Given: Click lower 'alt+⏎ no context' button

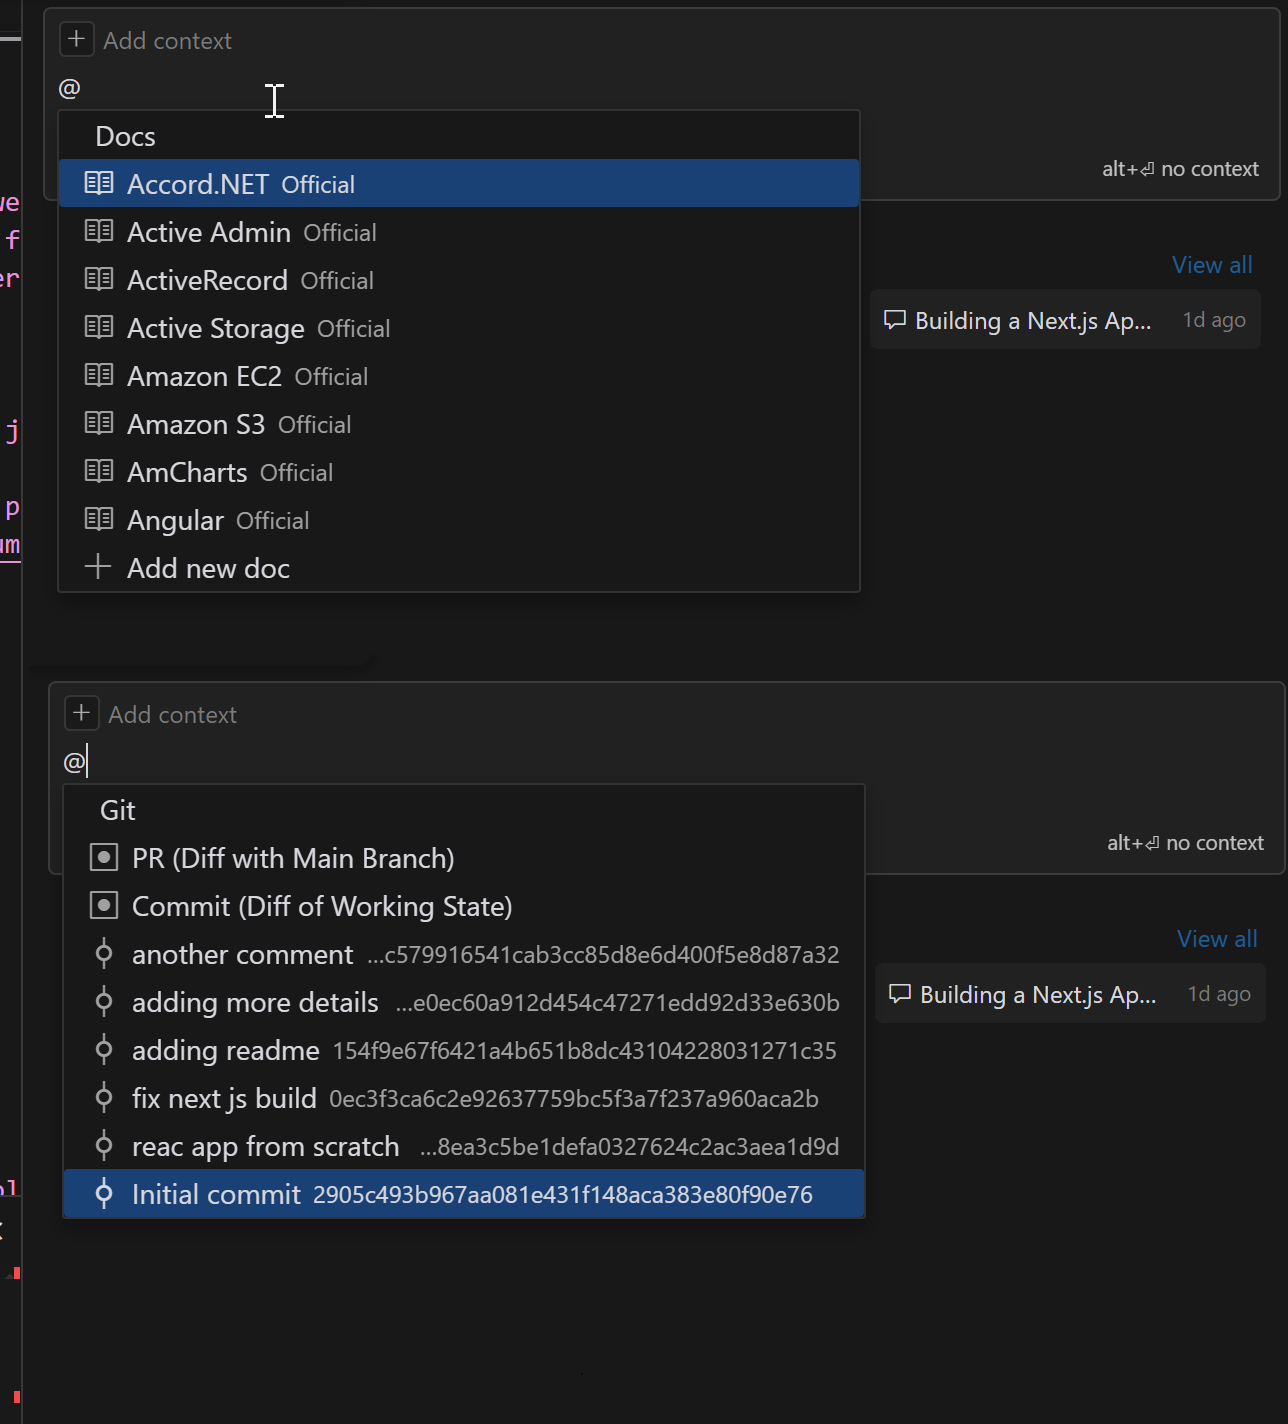Looking at the screenshot, I should coord(1185,843).
